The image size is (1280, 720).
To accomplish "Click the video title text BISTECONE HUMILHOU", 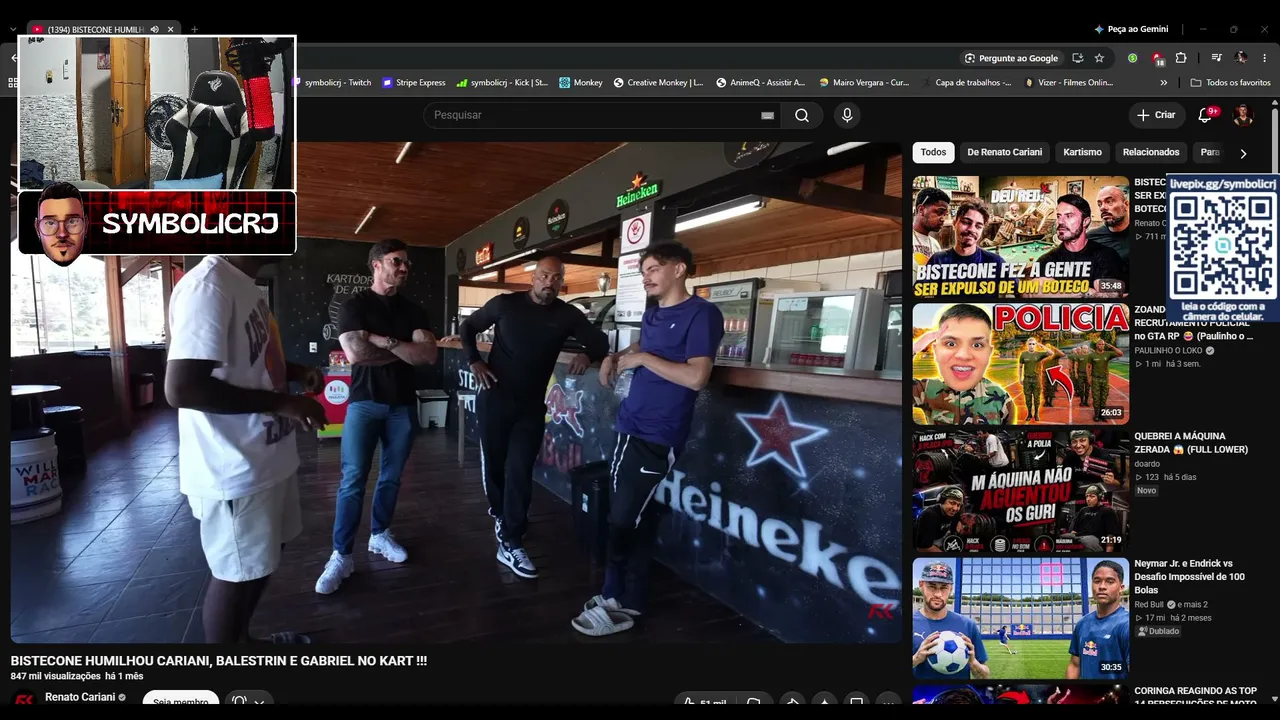I will (x=219, y=661).
